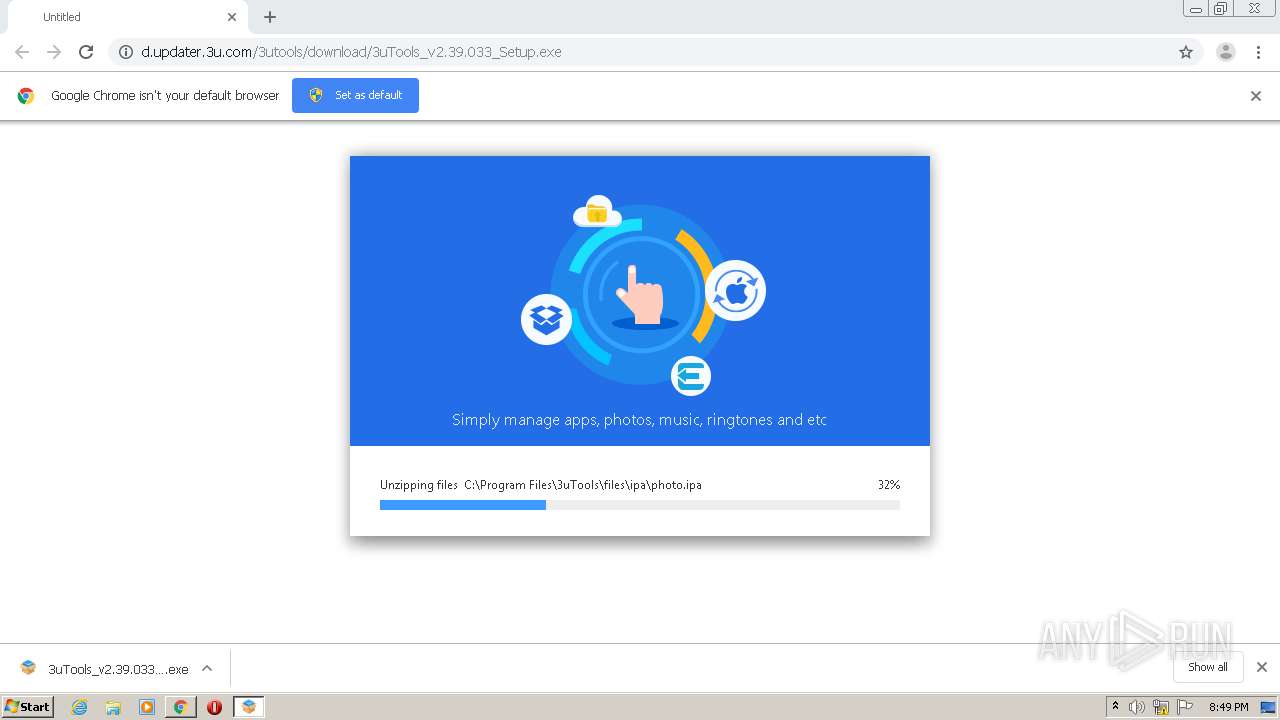The height and width of the screenshot is (720, 1280).
Task: Open Opera browser from taskbar
Action: (x=214, y=707)
